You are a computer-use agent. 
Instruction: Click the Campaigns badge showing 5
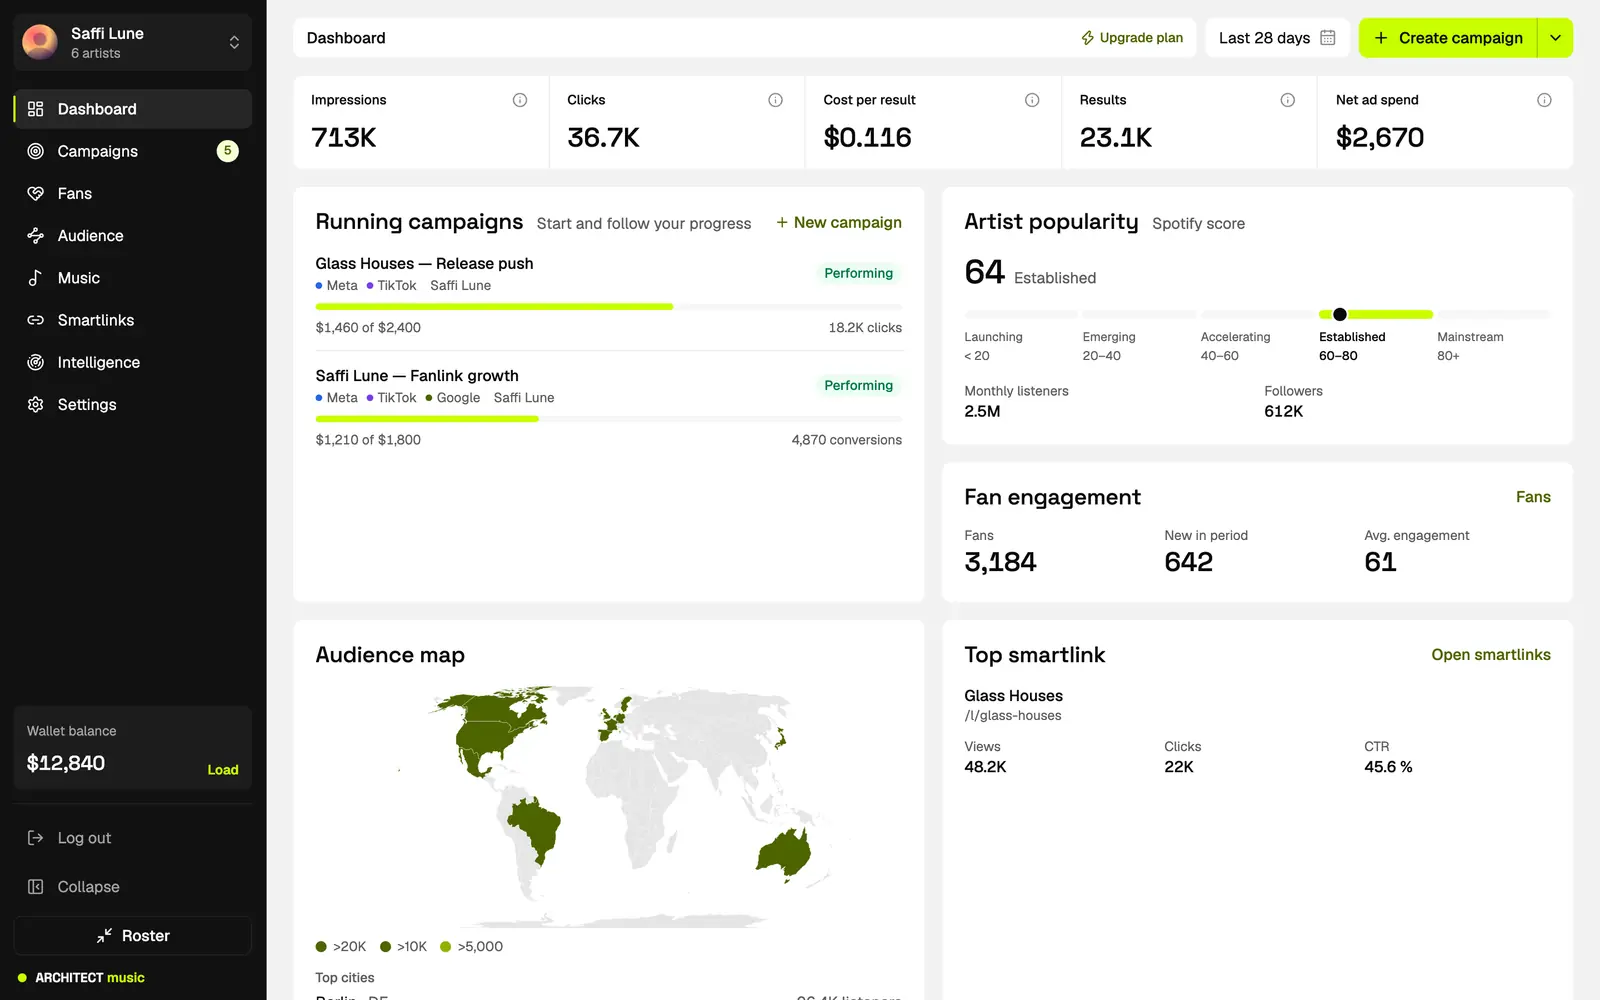pyautogui.click(x=227, y=151)
